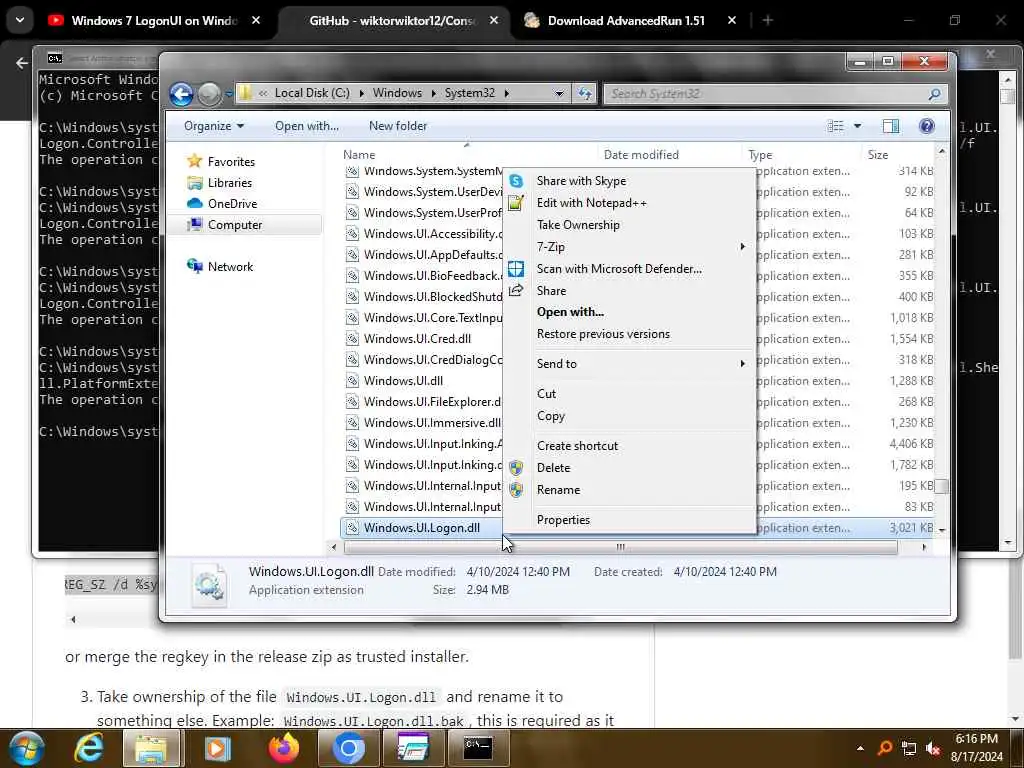Image resolution: width=1024 pixels, height=768 pixels.
Task: Click the Explorer back navigation arrow
Action: point(182,94)
